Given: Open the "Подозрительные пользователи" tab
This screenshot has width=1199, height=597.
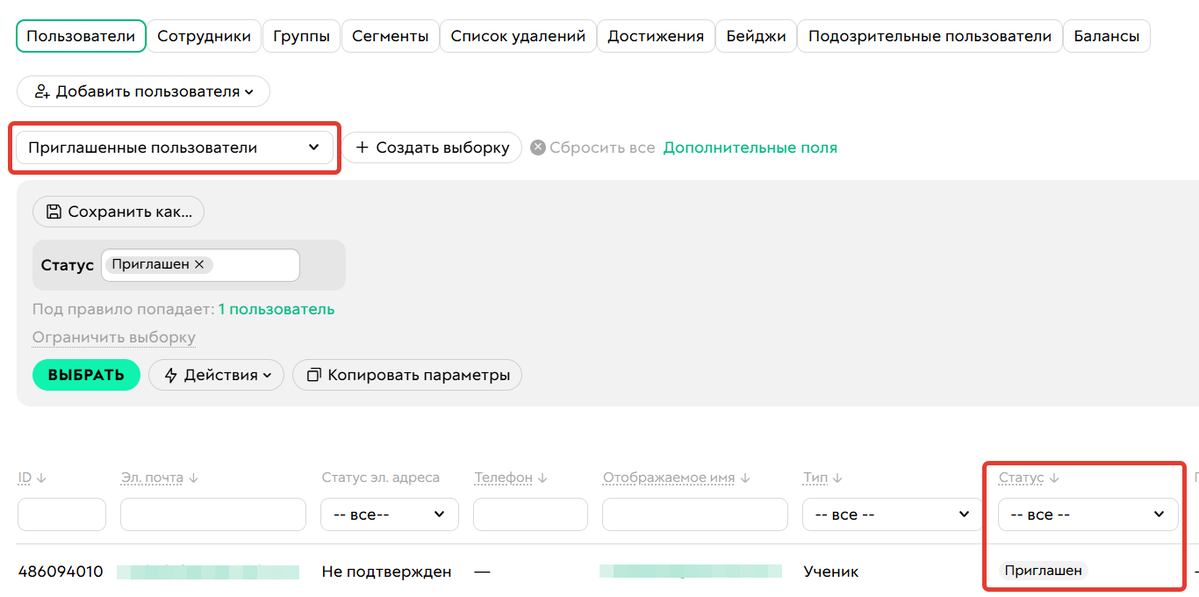Looking at the screenshot, I should (x=929, y=35).
